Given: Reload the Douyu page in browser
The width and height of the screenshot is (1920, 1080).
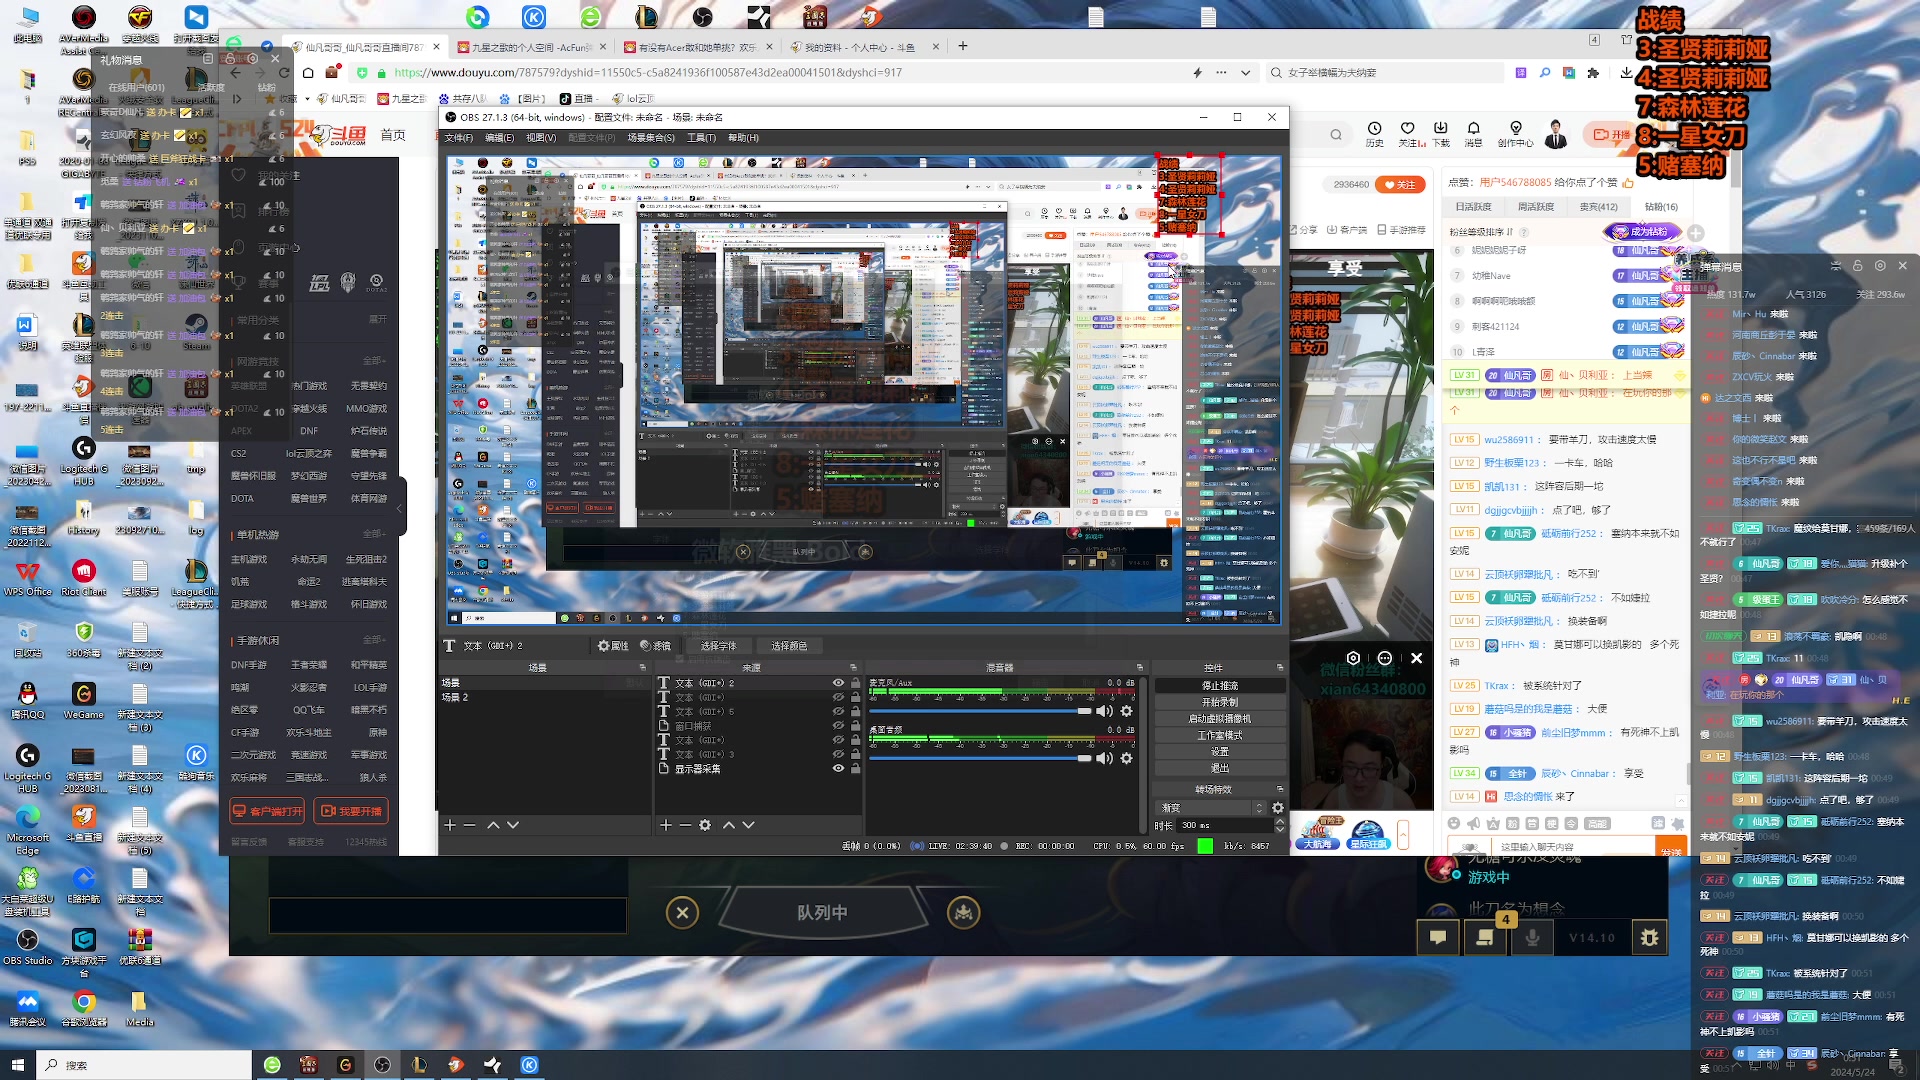Looking at the screenshot, I should pyautogui.click(x=284, y=72).
